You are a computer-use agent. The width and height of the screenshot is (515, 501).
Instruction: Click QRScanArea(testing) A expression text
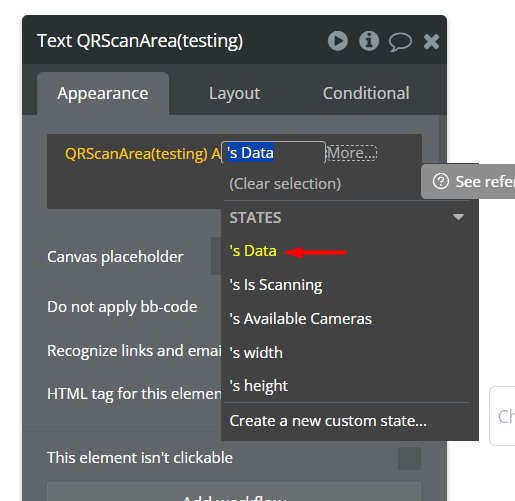pos(143,154)
